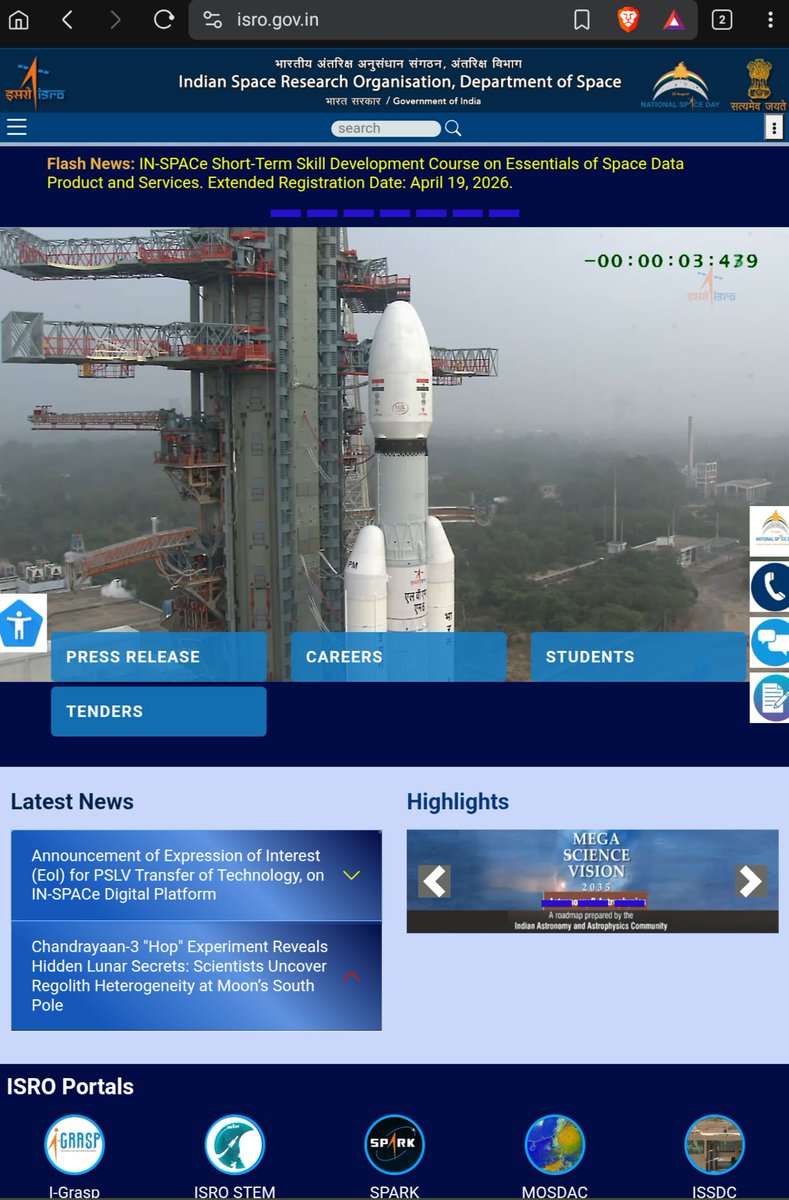Click the SPARK portal label
This screenshot has height=1200, width=789.
[394, 1192]
